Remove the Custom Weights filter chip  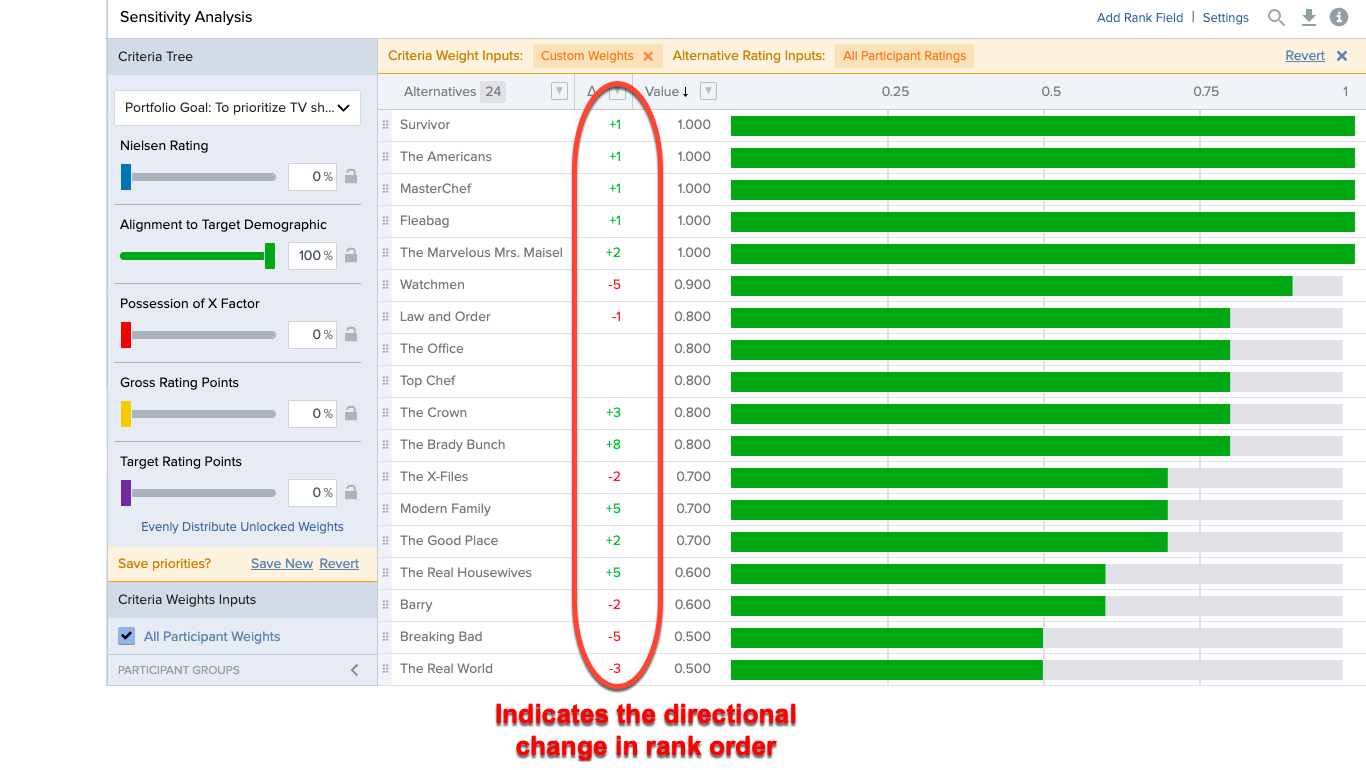(648, 56)
